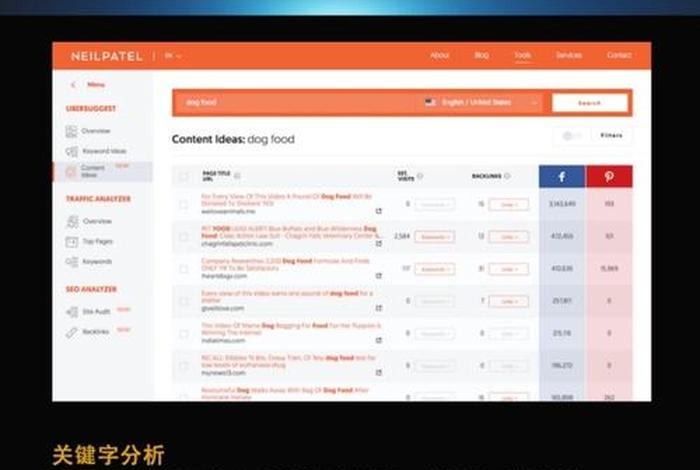This screenshot has width=700, height=470.
Task: Expand Links dropdown in 'Every view of this video' row
Action: [509, 301]
